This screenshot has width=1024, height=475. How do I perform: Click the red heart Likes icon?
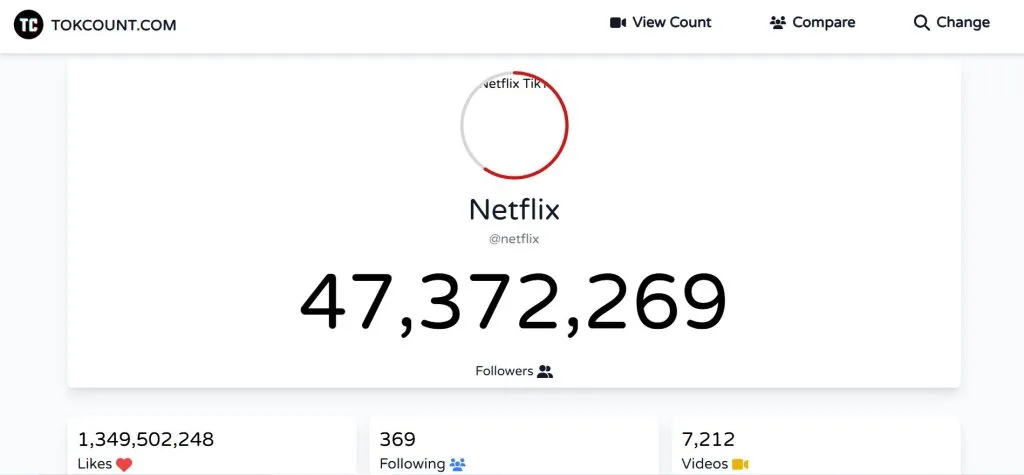[124, 464]
